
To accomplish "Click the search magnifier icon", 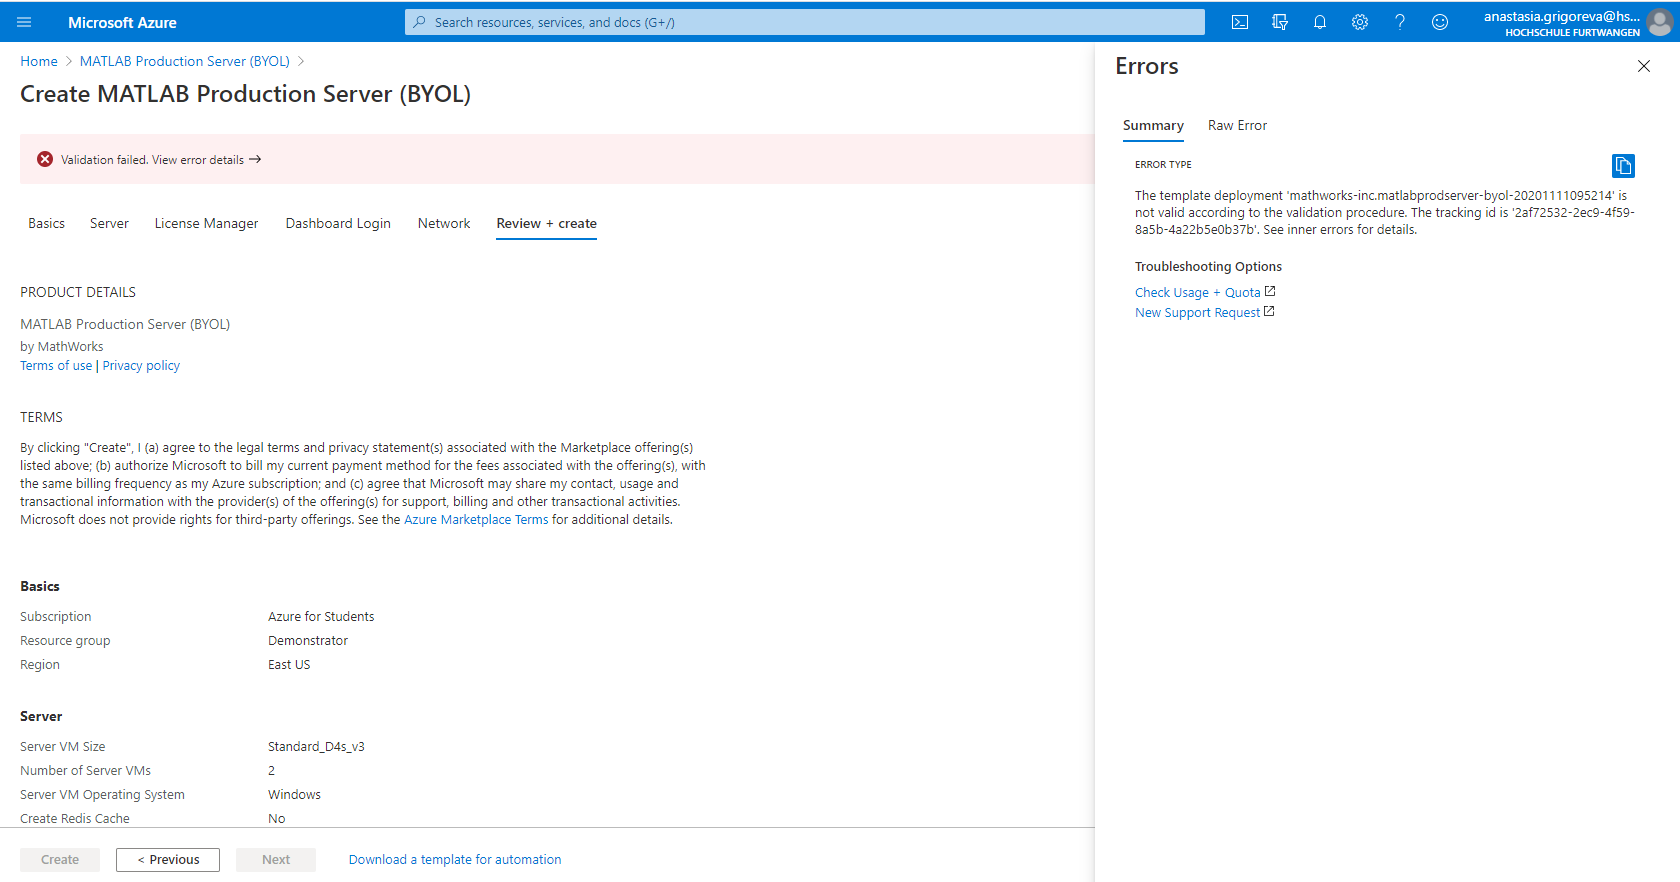I will pyautogui.click(x=420, y=22).
